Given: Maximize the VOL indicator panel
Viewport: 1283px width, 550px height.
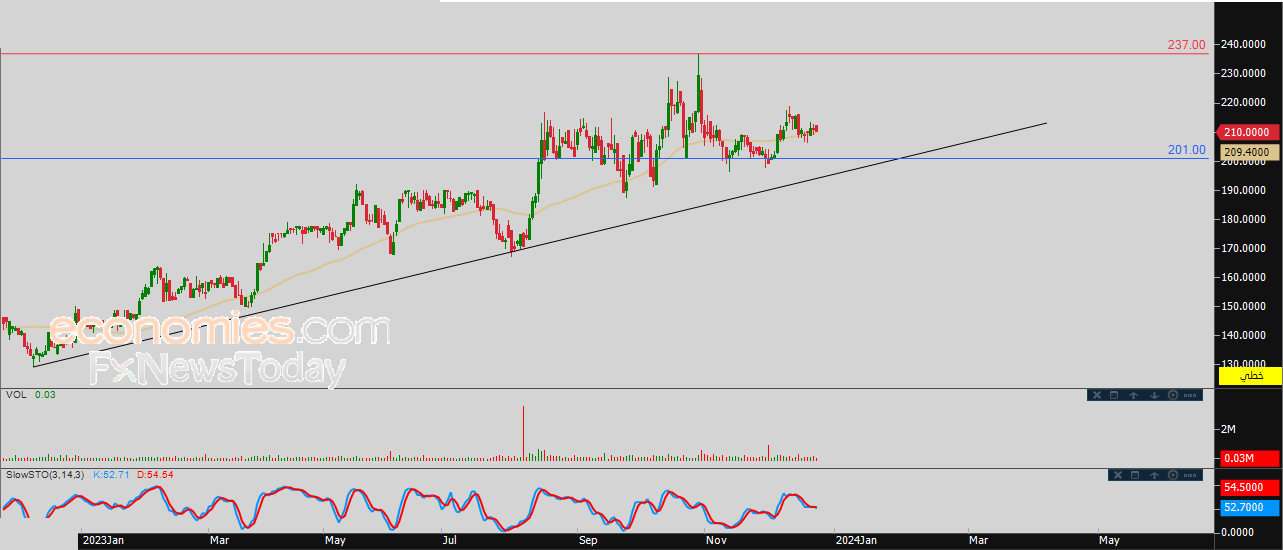Looking at the screenshot, I should point(1114,395).
